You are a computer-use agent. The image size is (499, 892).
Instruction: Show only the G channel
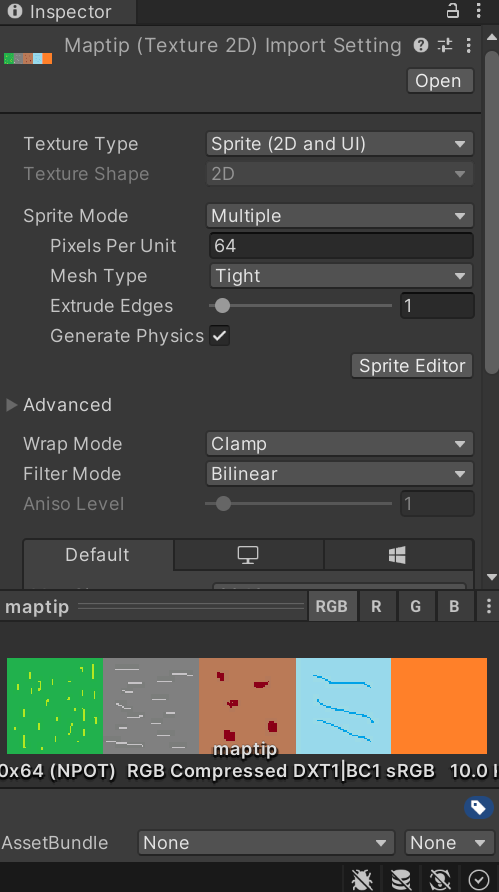click(415, 606)
